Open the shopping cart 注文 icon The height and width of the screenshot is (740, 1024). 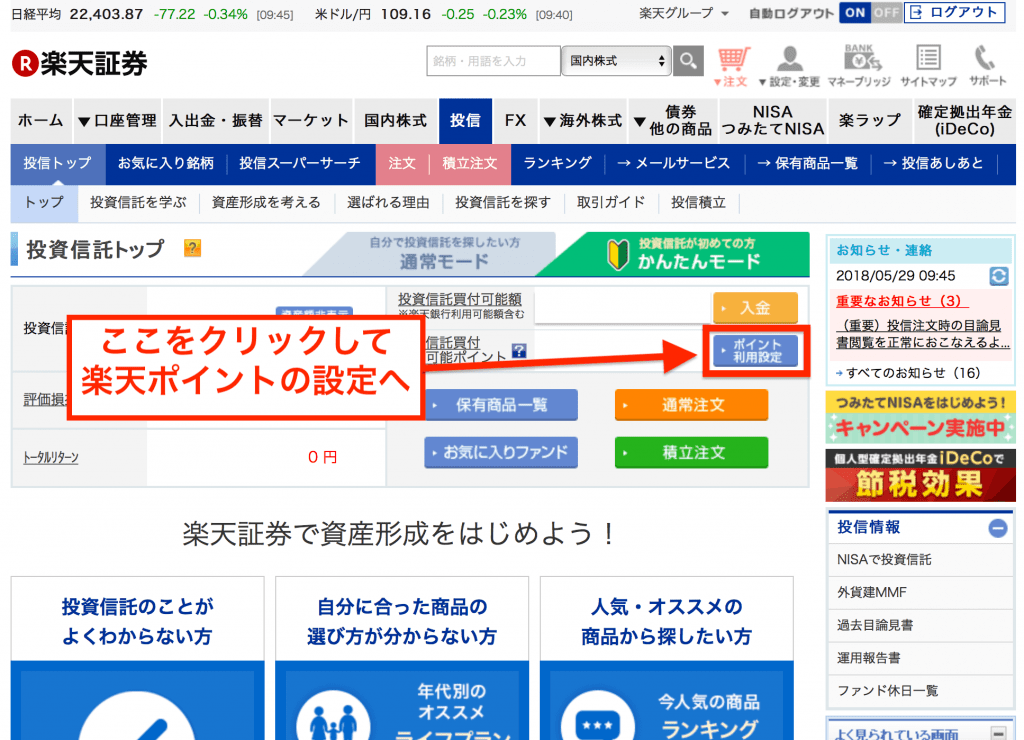[732, 67]
